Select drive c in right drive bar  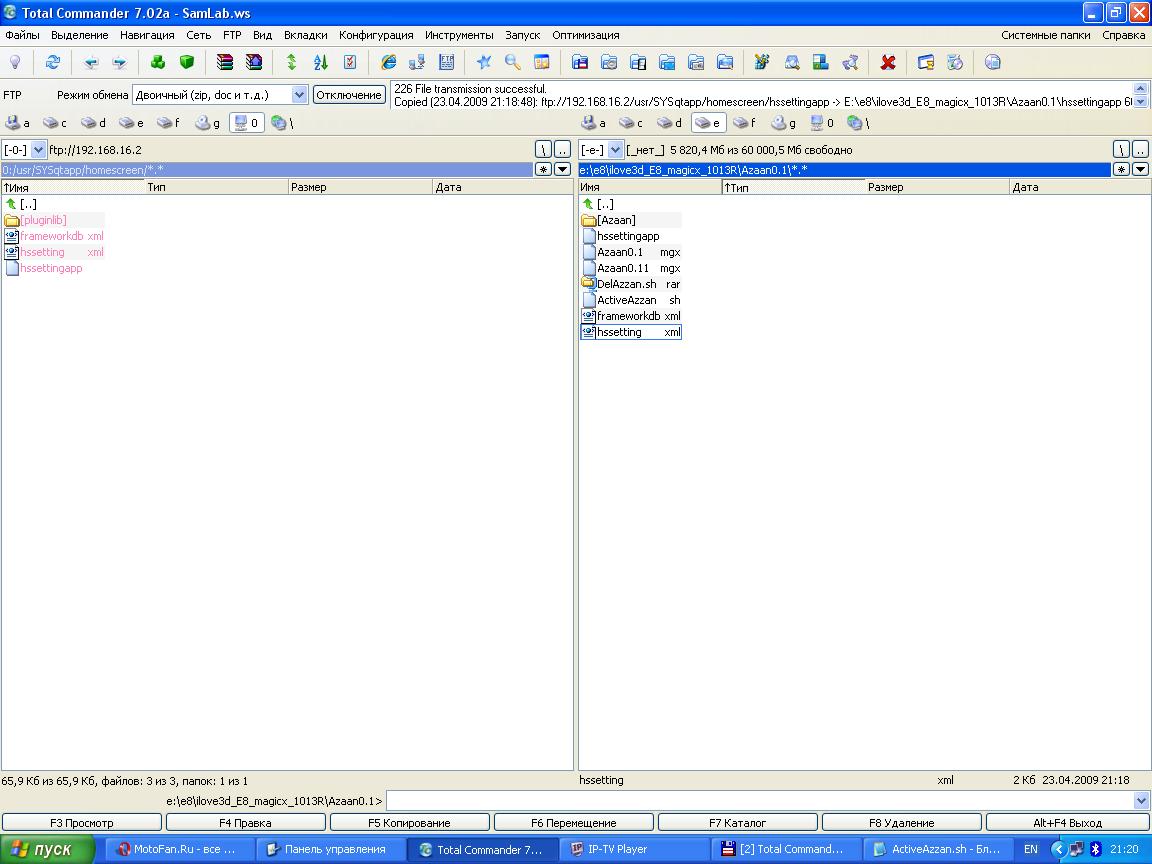pos(632,123)
